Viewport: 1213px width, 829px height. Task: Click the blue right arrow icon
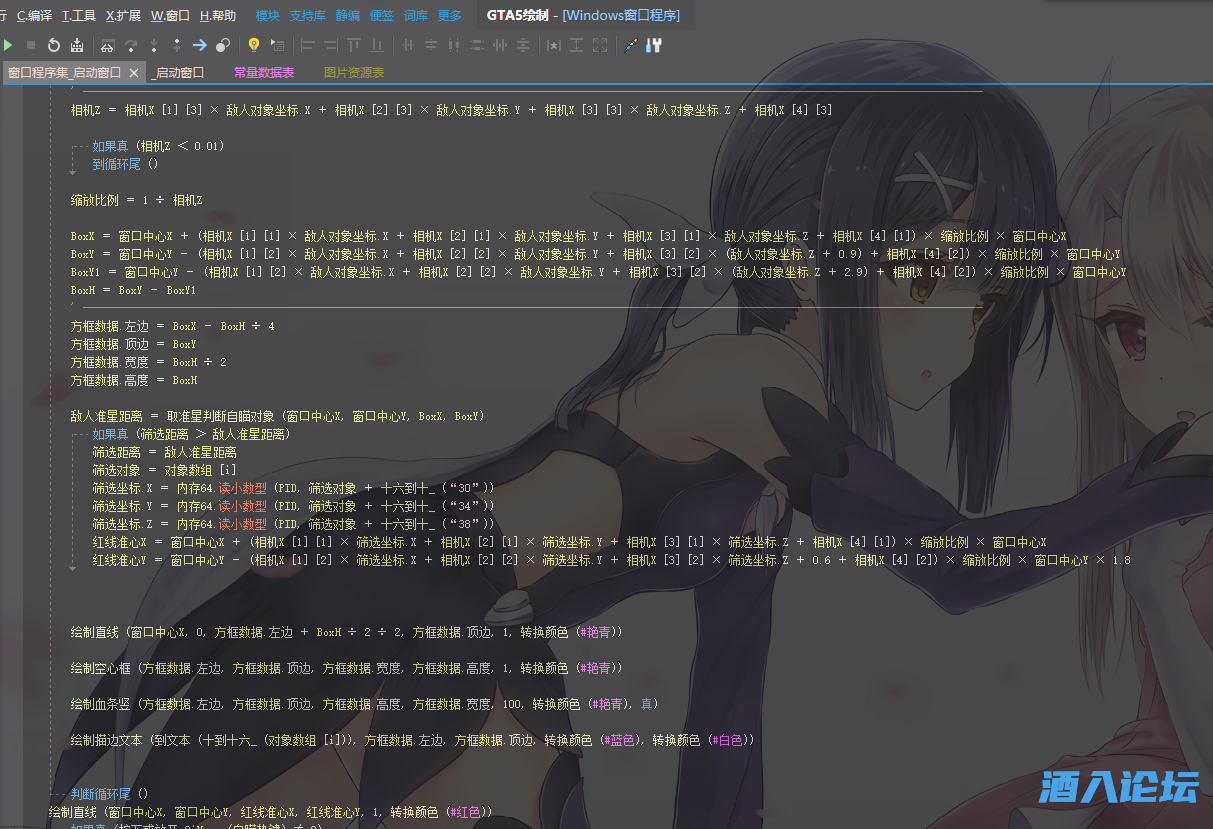(x=200, y=45)
